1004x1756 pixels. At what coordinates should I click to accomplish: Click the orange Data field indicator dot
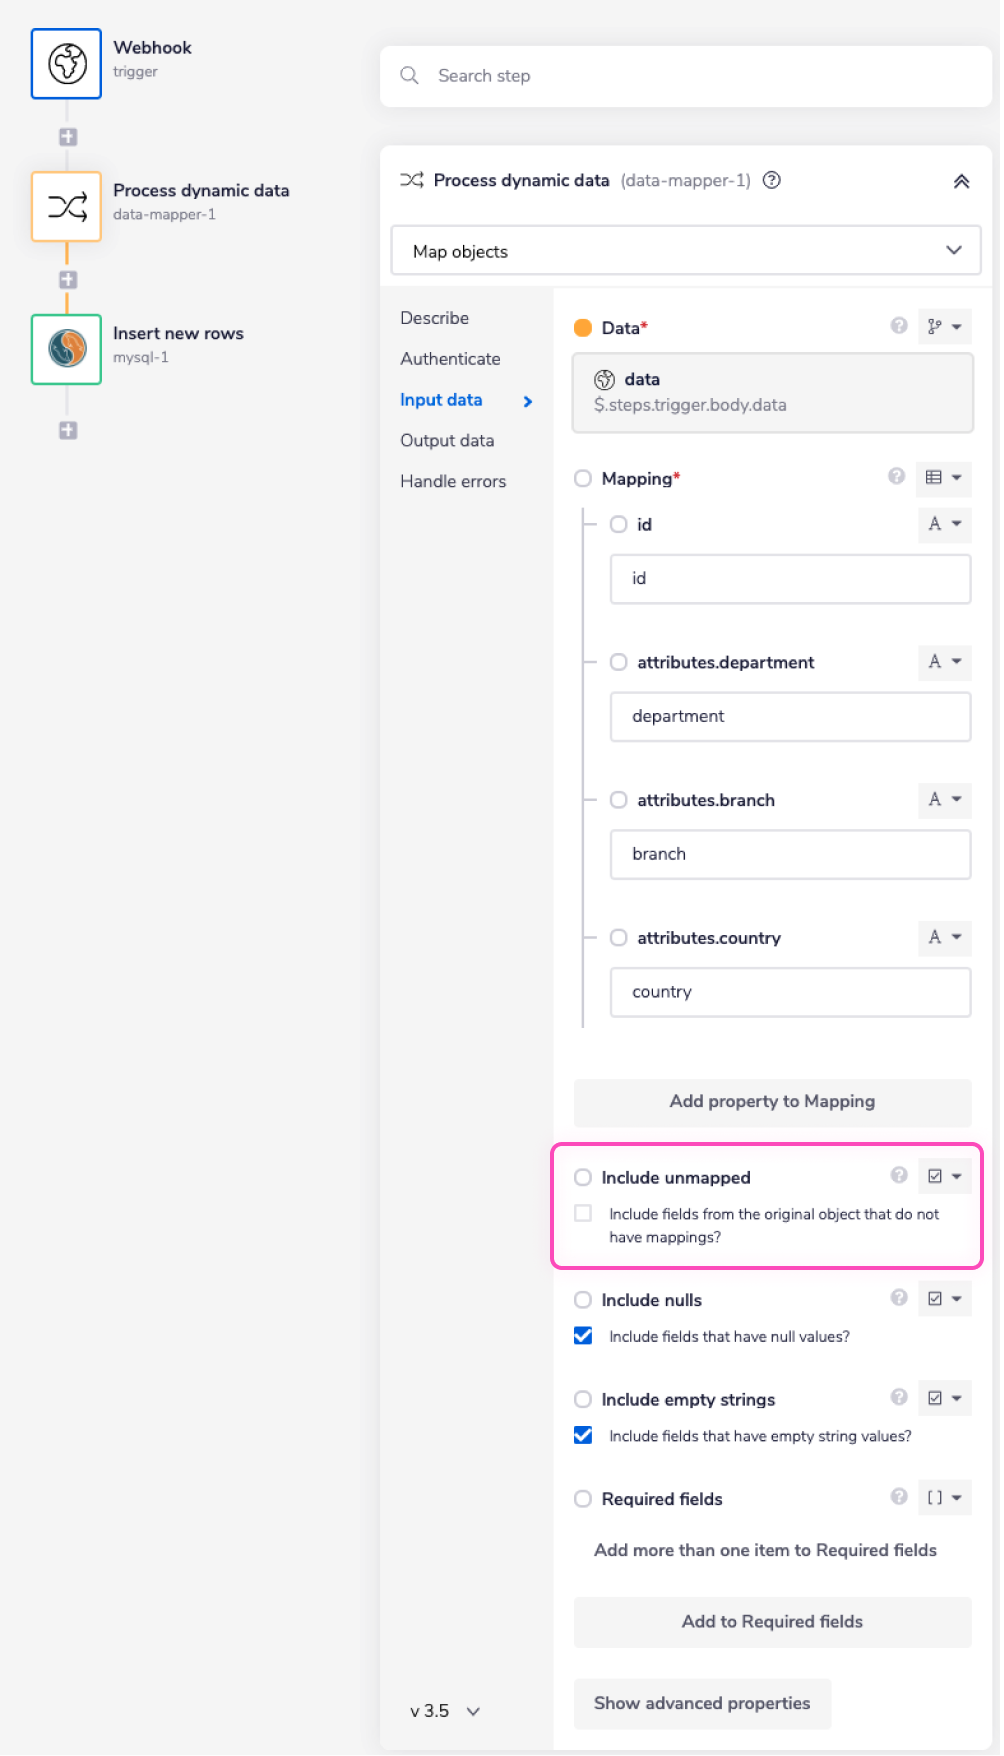[x=583, y=328]
